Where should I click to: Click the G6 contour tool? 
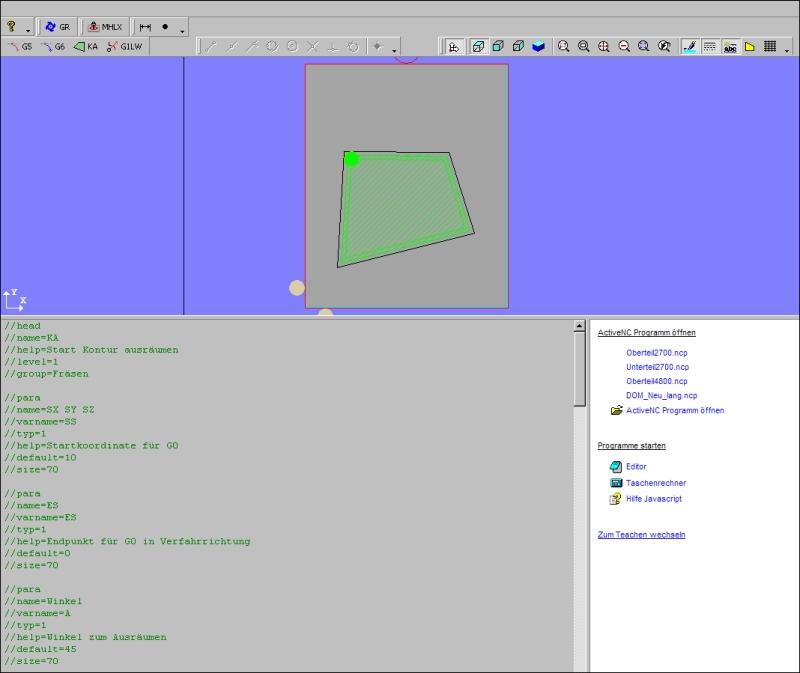click(53, 46)
